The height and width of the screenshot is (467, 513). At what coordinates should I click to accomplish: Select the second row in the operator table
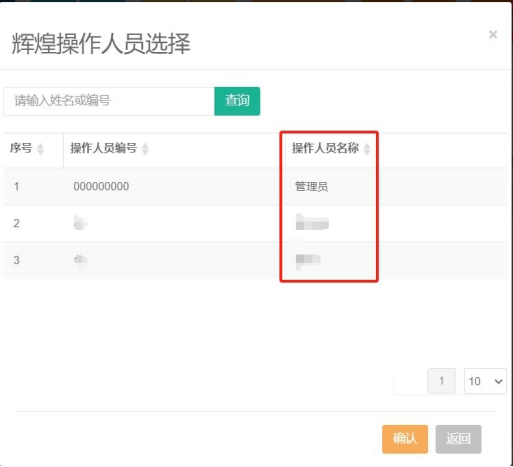(x=255, y=223)
